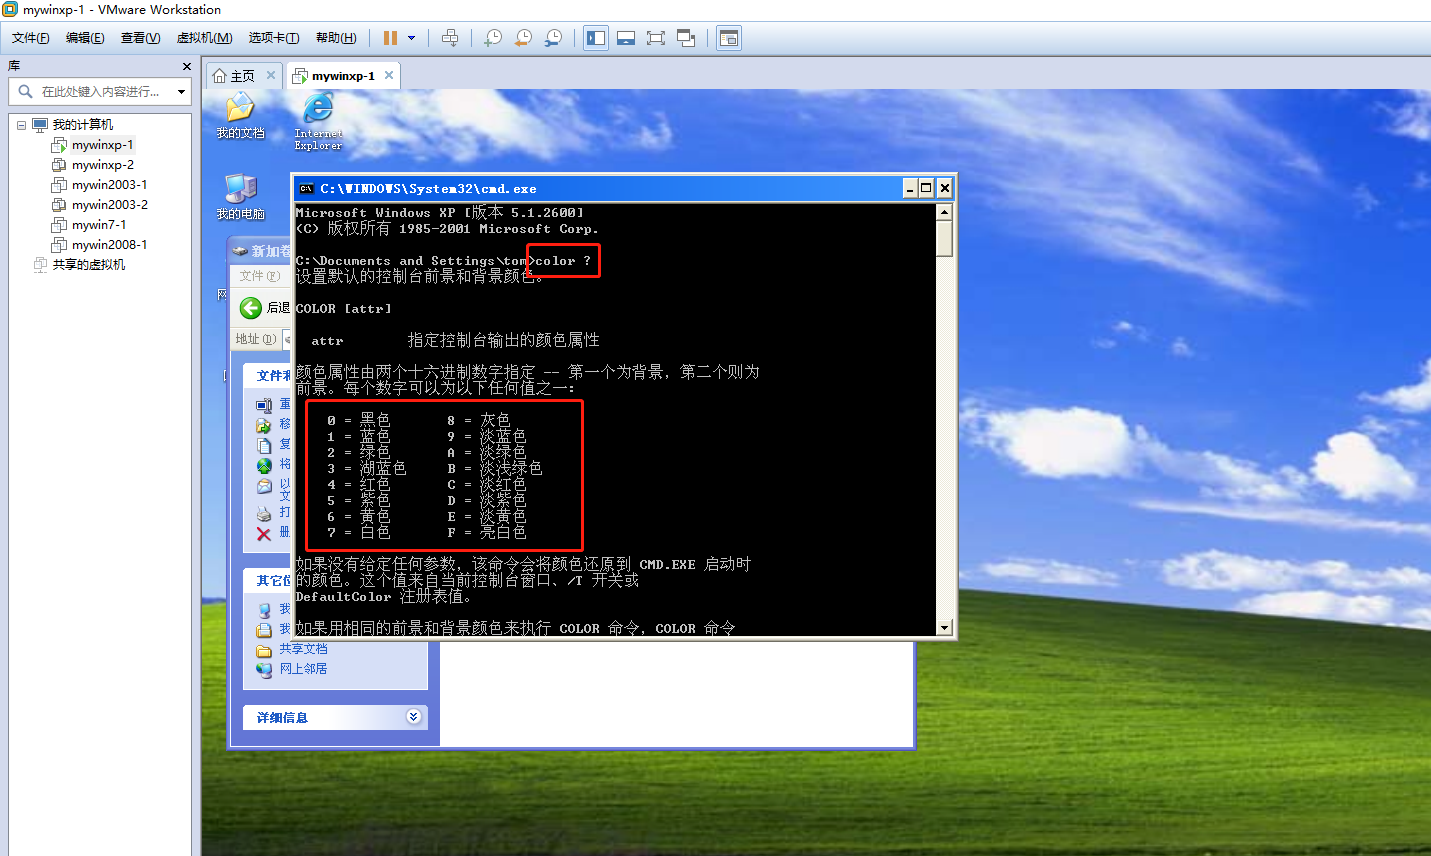1431x856 pixels.
Task: Click the printer task icon in Explorer
Action: tap(264, 514)
